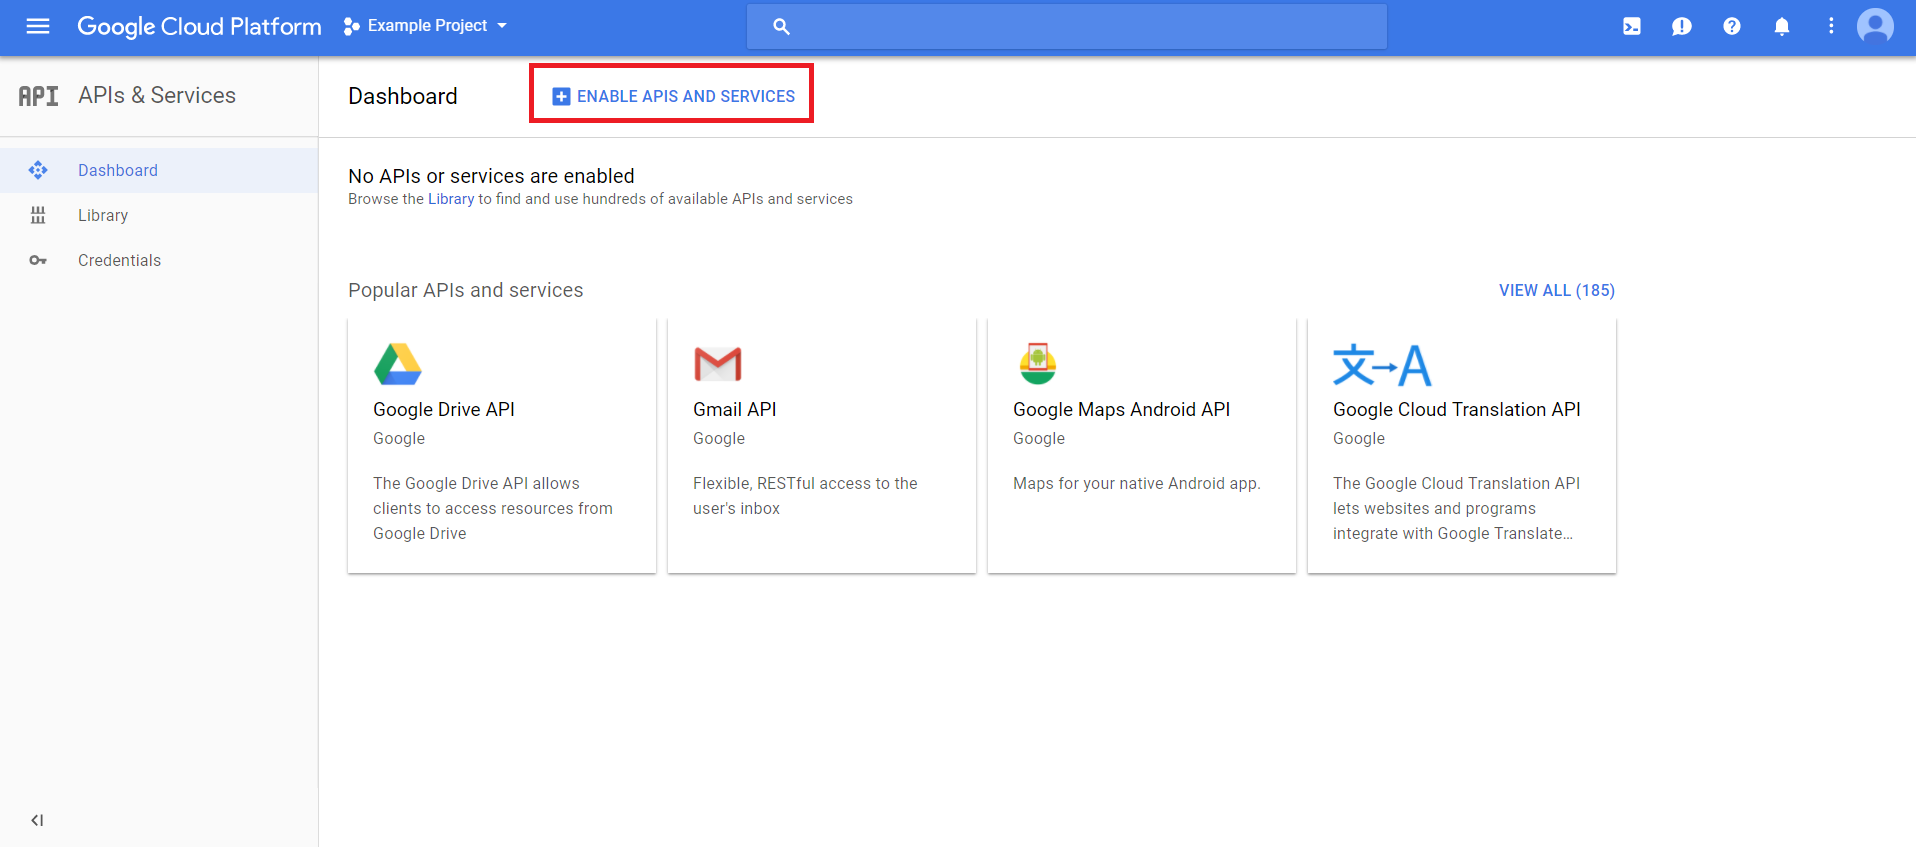The image size is (1916, 847).
Task: Show notifications bell
Action: click(x=1782, y=27)
